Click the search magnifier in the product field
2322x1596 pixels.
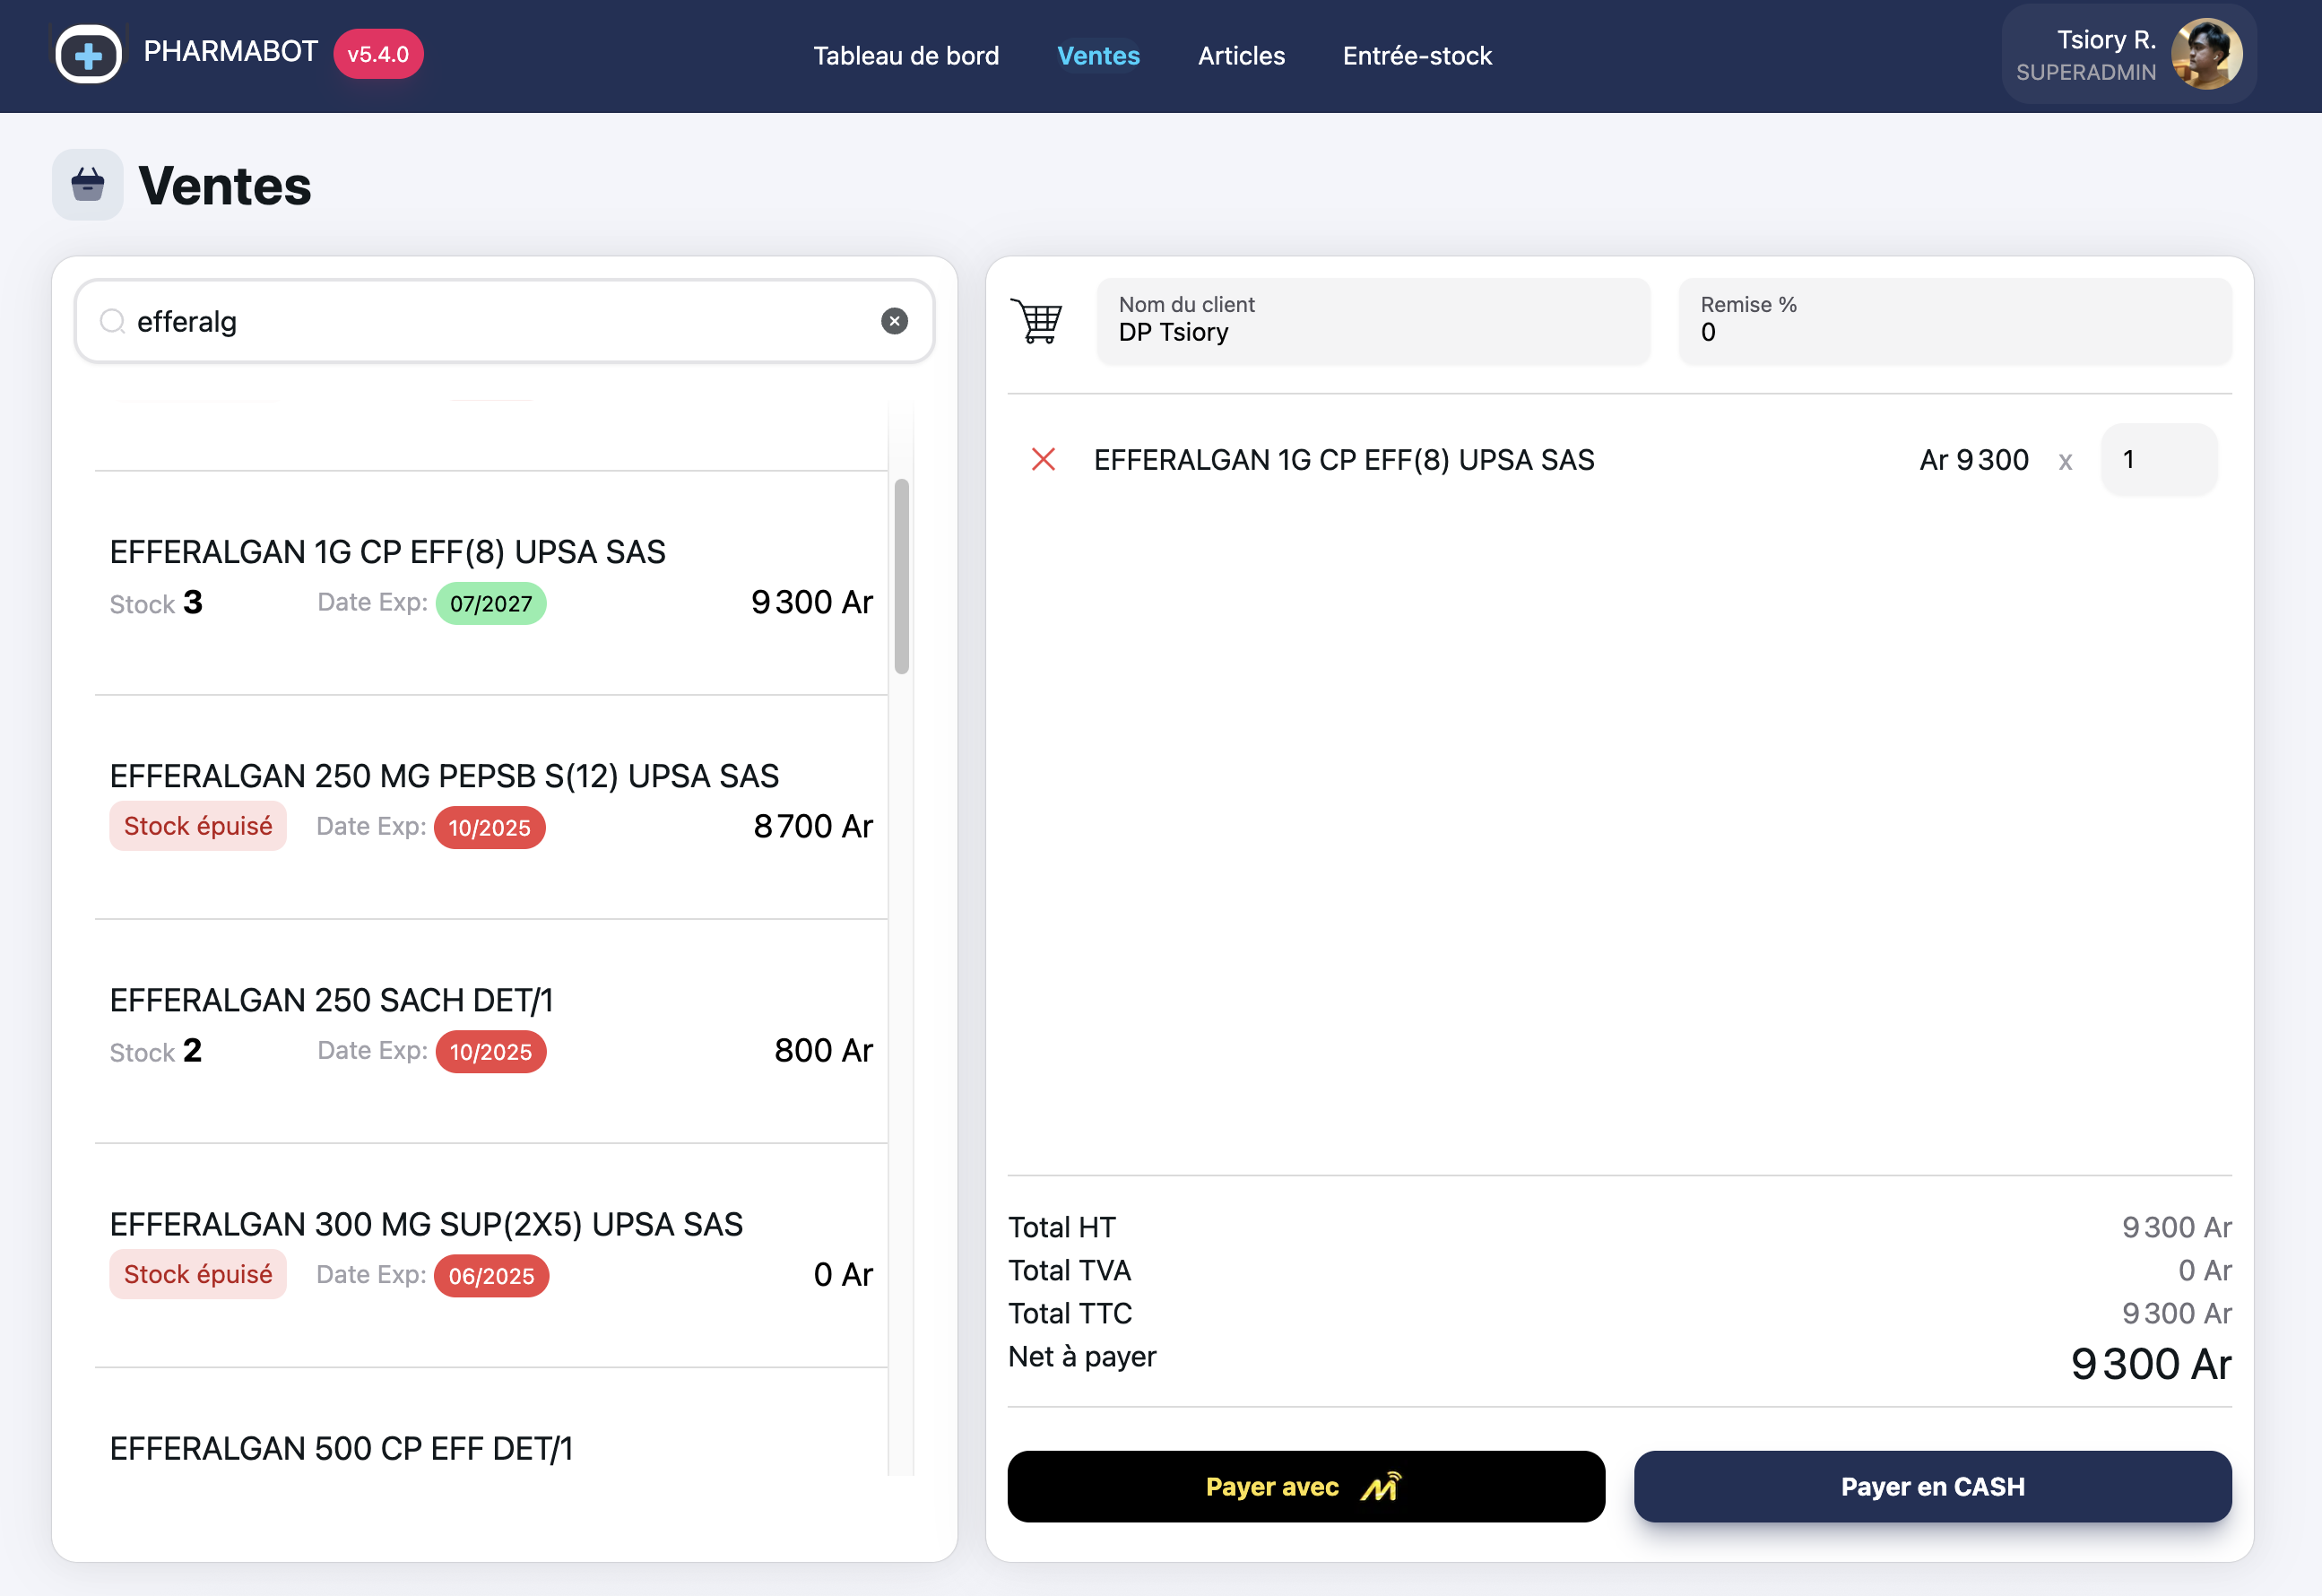[x=112, y=321]
